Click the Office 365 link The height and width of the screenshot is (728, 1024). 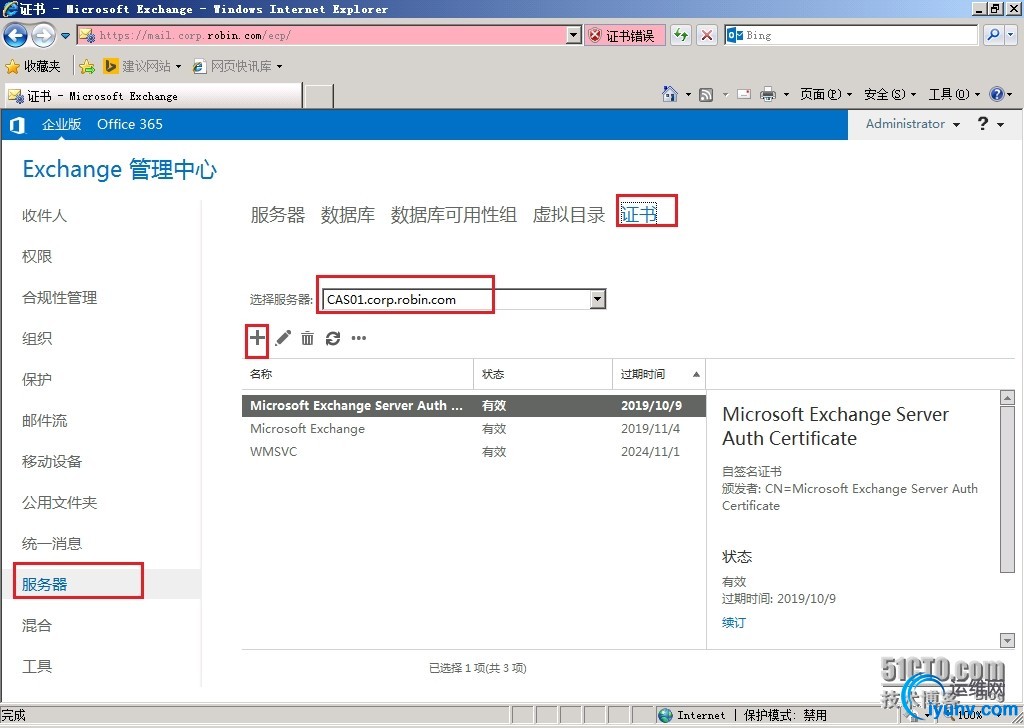point(130,124)
